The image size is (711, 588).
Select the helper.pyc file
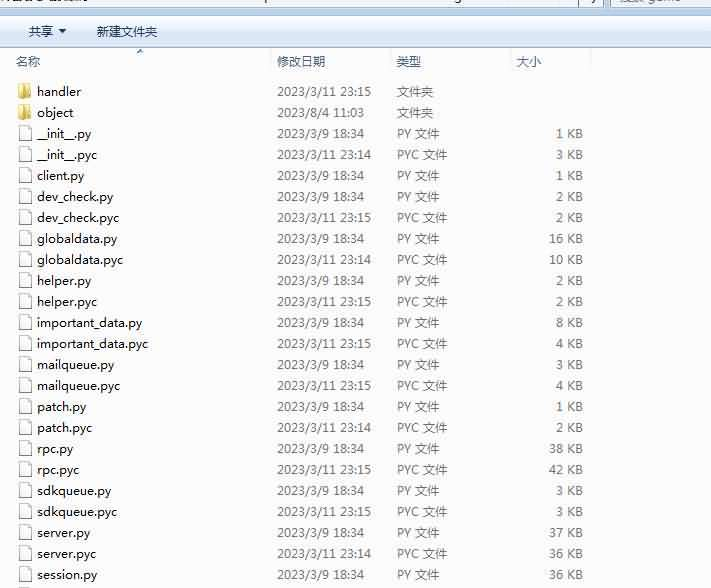click(67, 302)
